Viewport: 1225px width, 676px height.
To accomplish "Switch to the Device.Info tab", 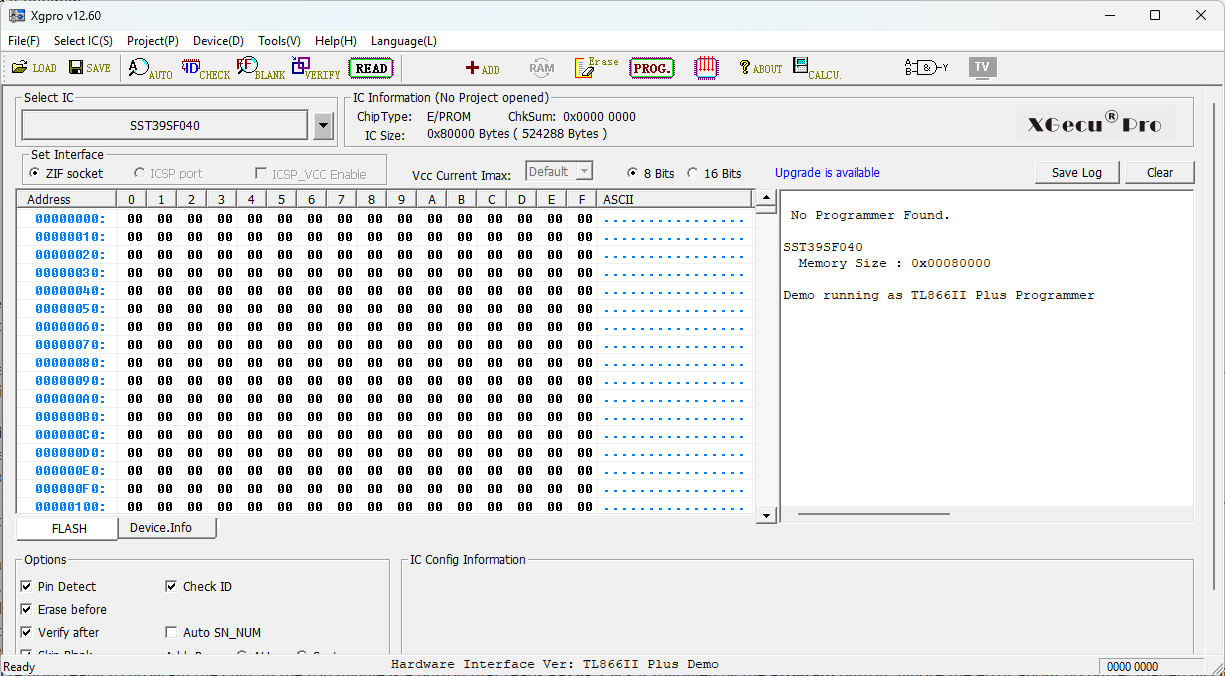I will pyautogui.click(x=161, y=528).
